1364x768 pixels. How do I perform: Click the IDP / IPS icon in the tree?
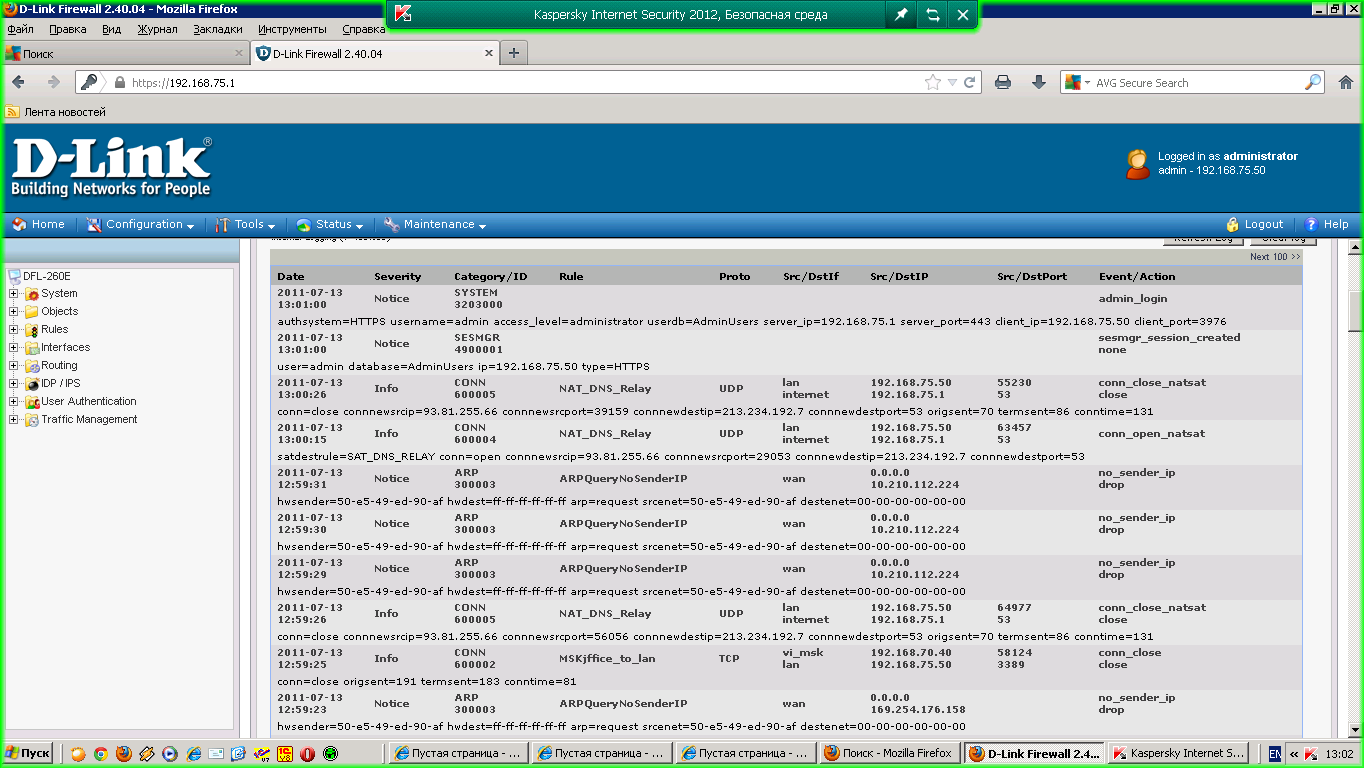pos(32,384)
